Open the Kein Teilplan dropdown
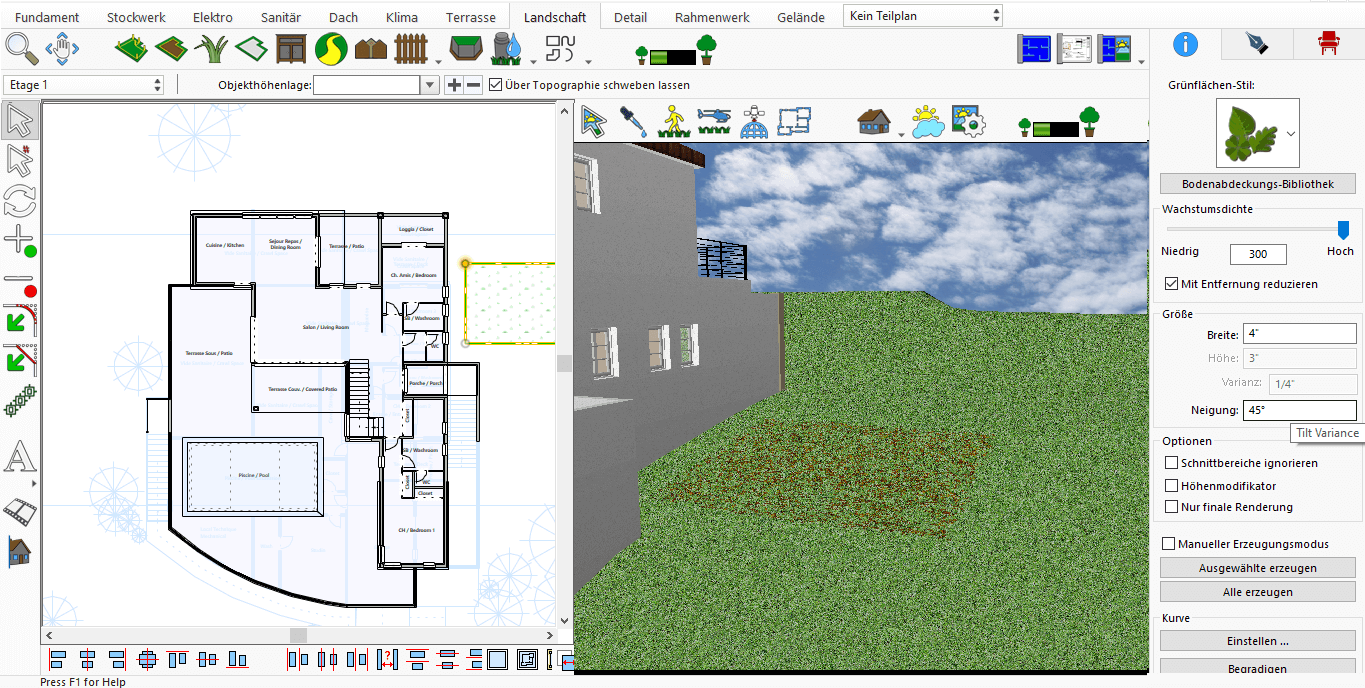Screen dimensions: 1365x688 (x=922, y=15)
